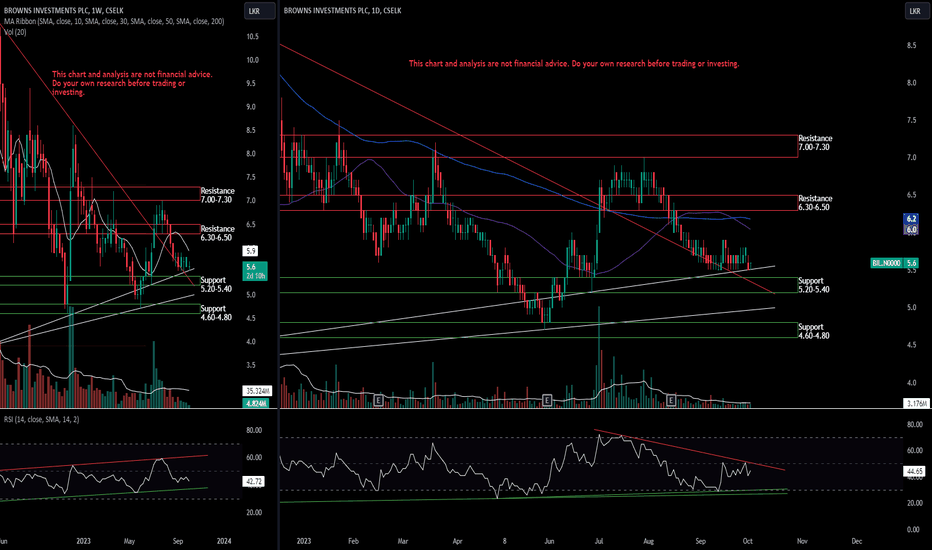The width and height of the screenshot is (932, 550).
Task: Click the 2024 label on weekly time axis
Action: tap(224, 541)
